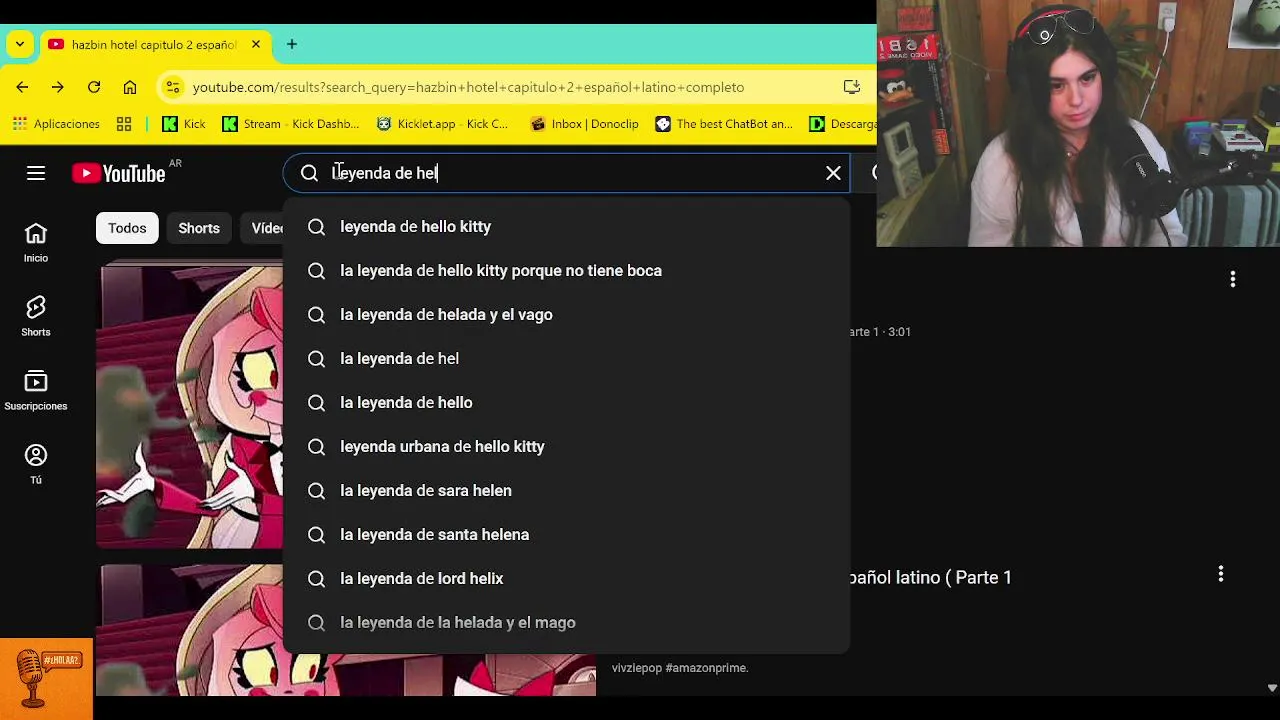1280x720 pixels.
Task: Choose suggestion about hello kitty sin boca
Action: coord(566,271)
